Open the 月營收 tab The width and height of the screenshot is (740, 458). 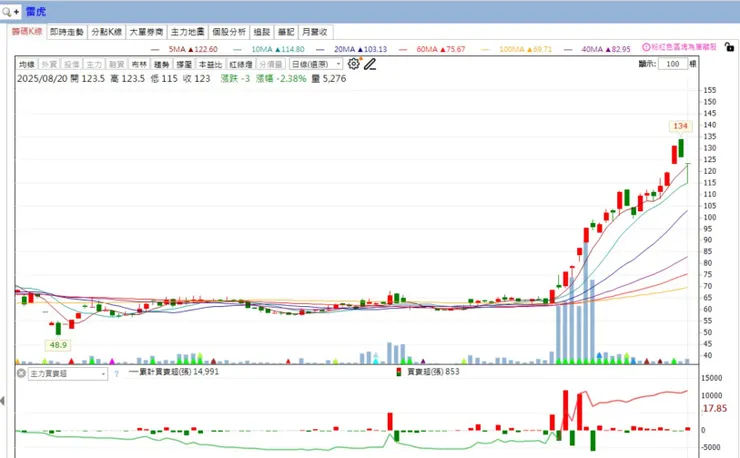click(315, 32)
